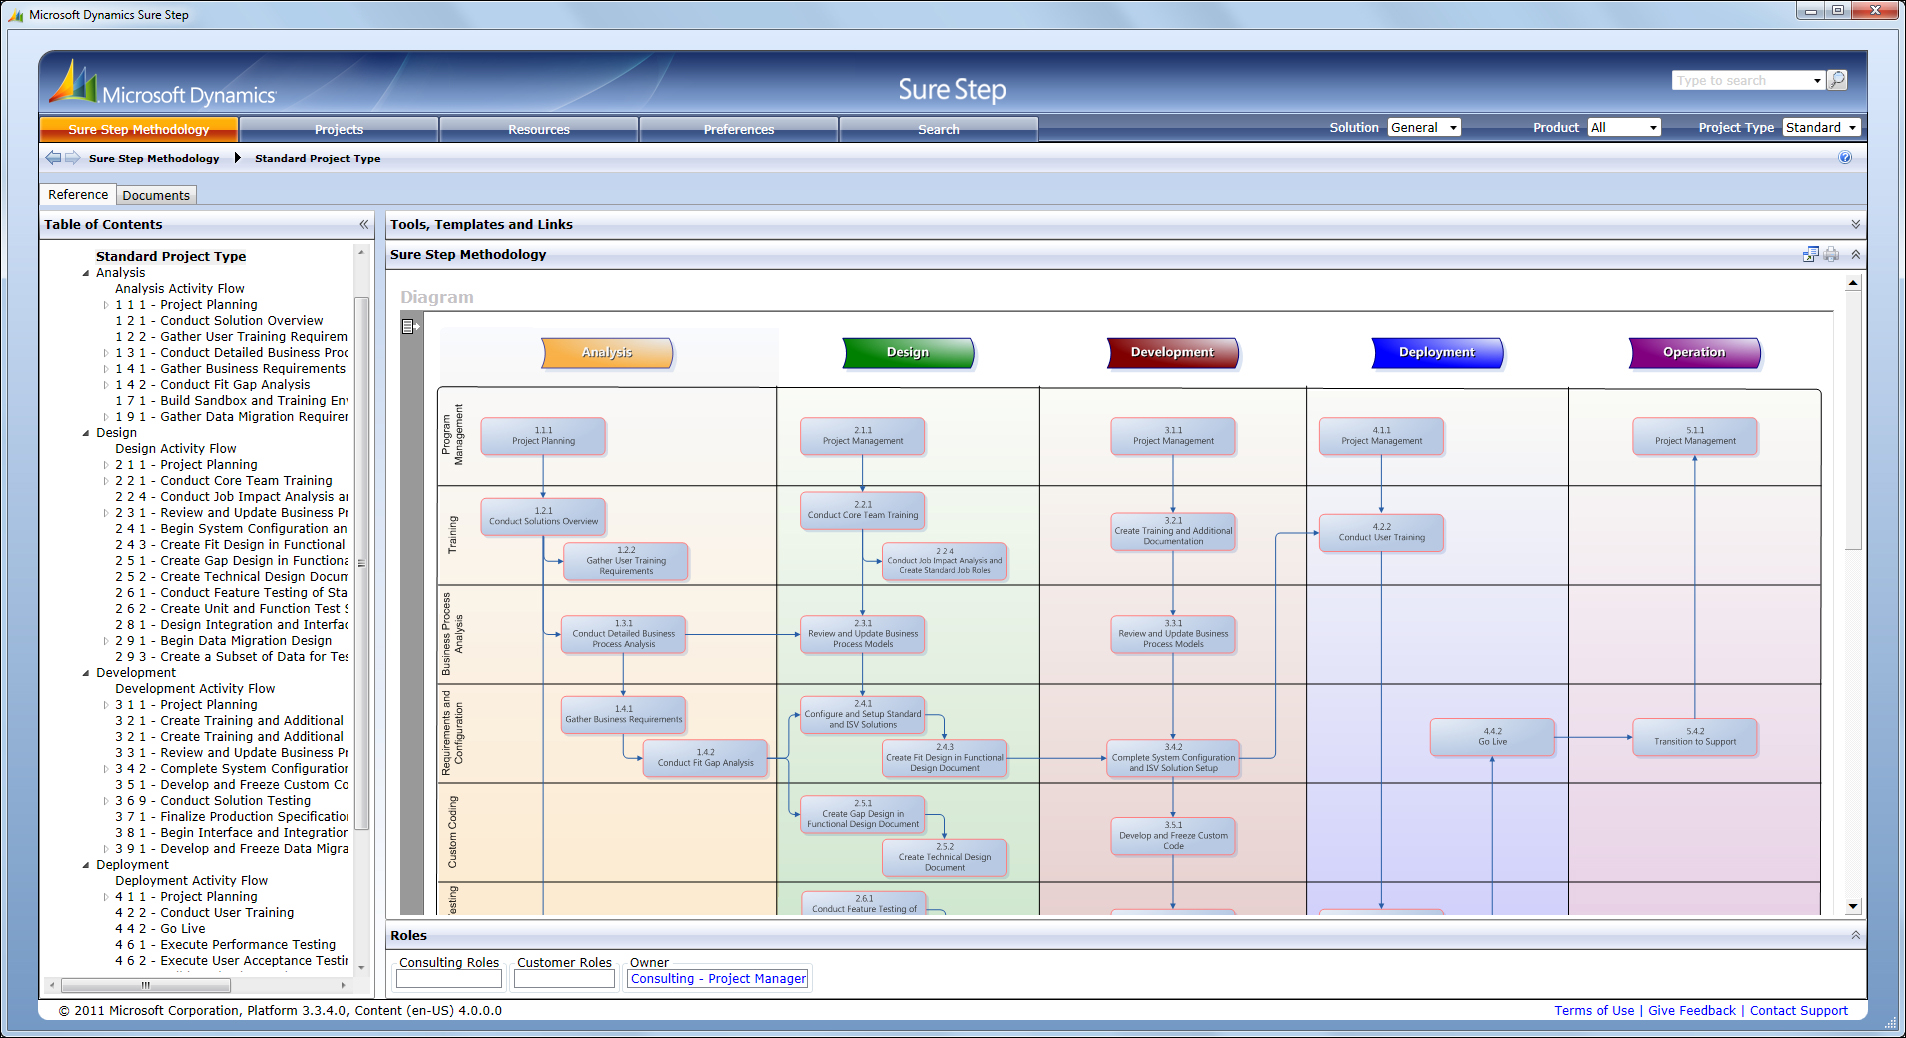Select 4 4 2 - Go Live in tree
1906x1038 pixels.
click(x=160, y=929)
